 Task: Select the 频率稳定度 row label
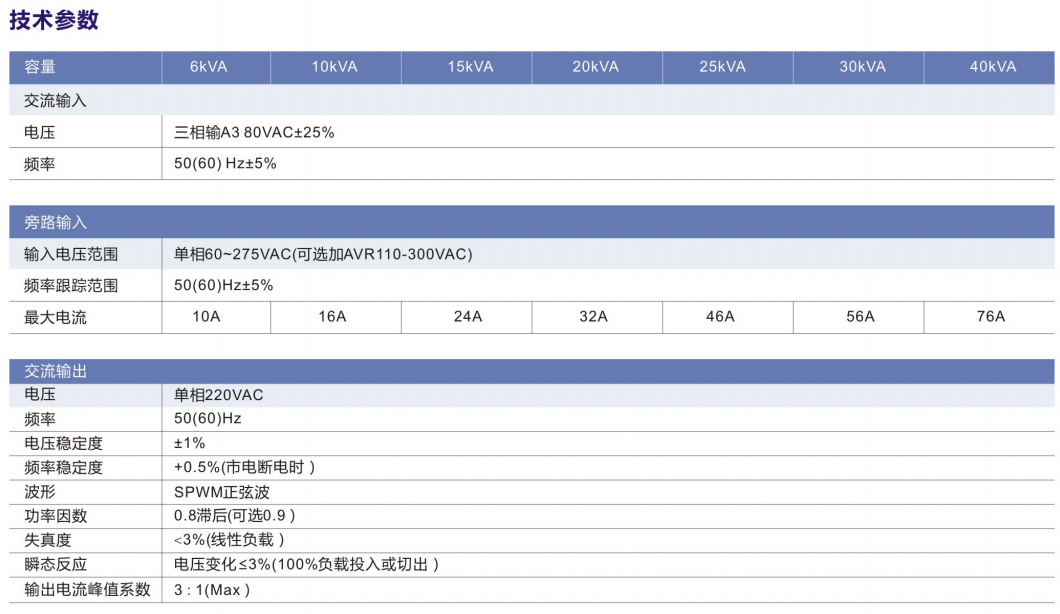64,468
